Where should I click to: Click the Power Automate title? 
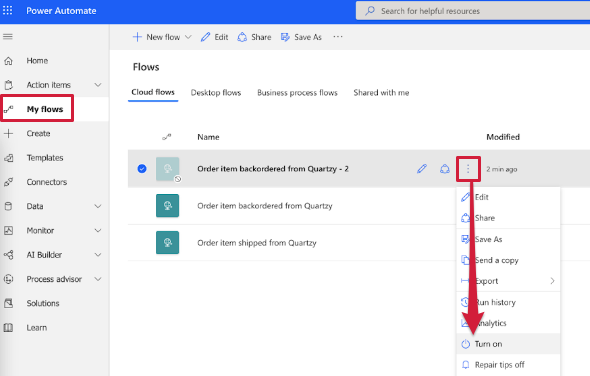click(61, 11)
